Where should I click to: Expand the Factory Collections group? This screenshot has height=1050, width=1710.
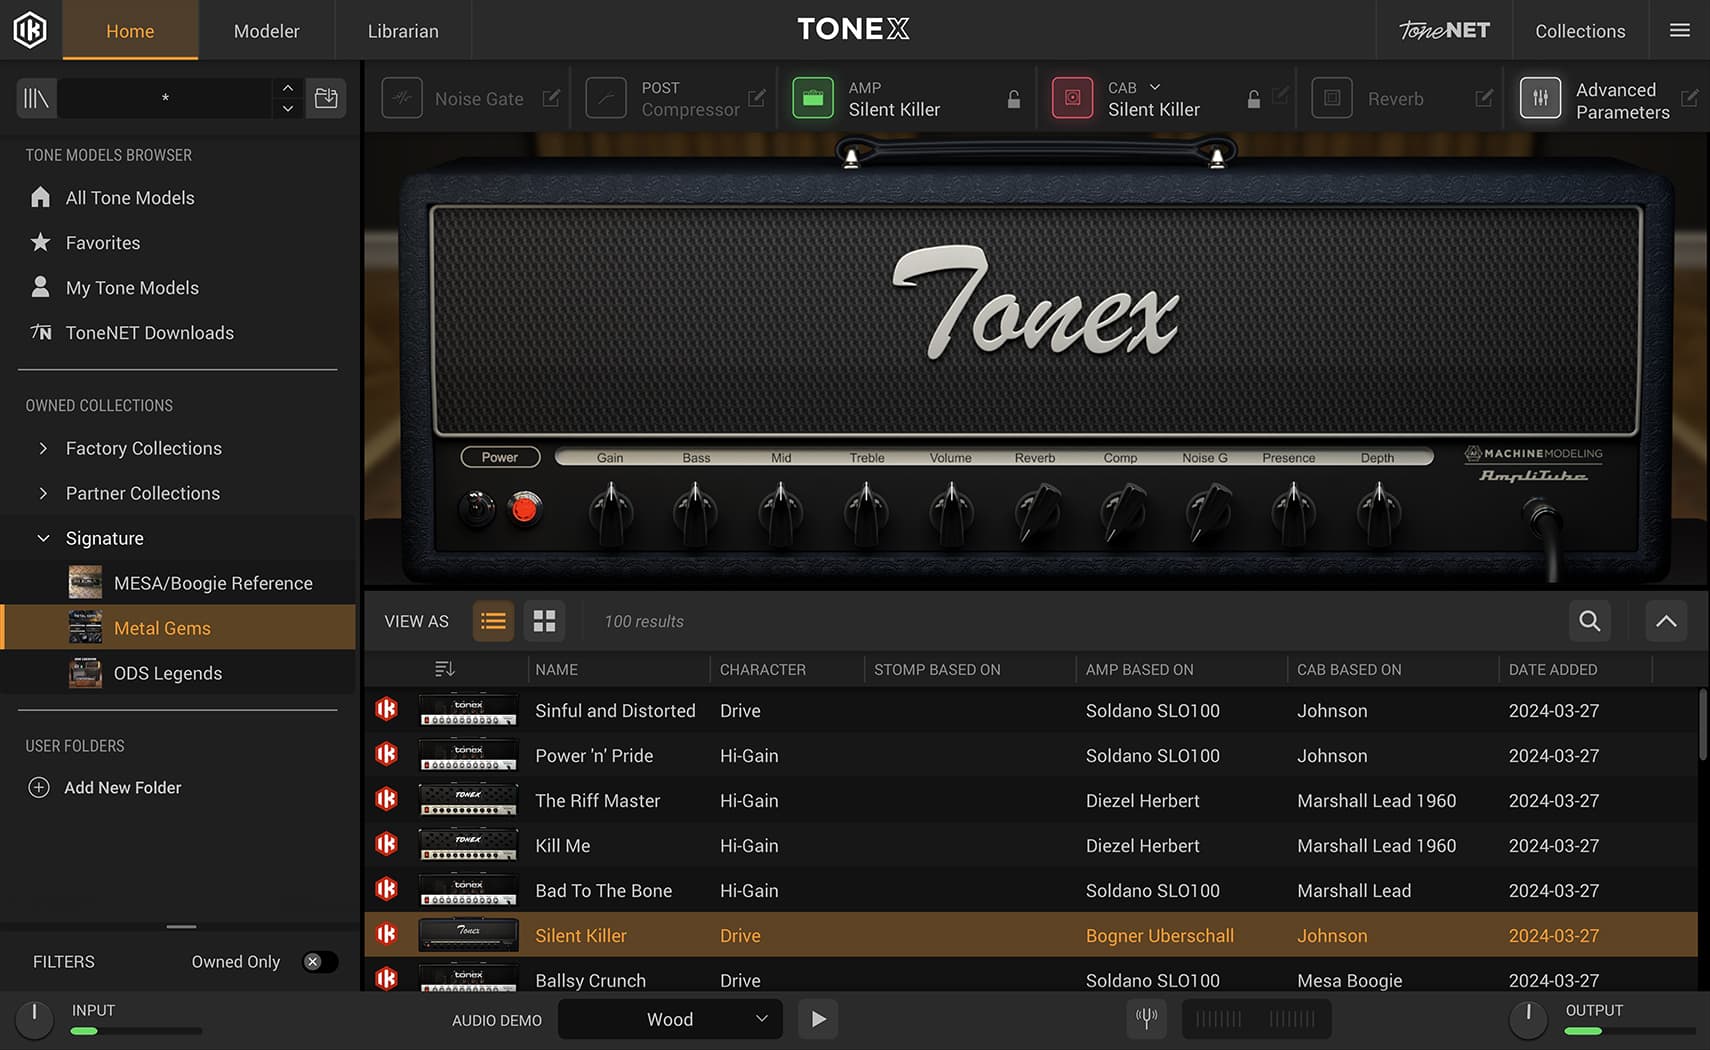click(143, 448)
